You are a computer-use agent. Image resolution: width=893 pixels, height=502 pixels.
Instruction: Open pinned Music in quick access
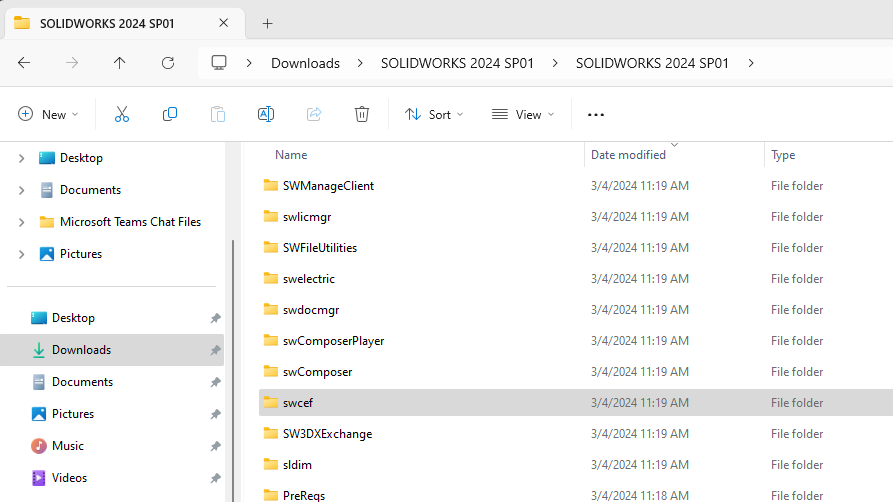point(68,446)
